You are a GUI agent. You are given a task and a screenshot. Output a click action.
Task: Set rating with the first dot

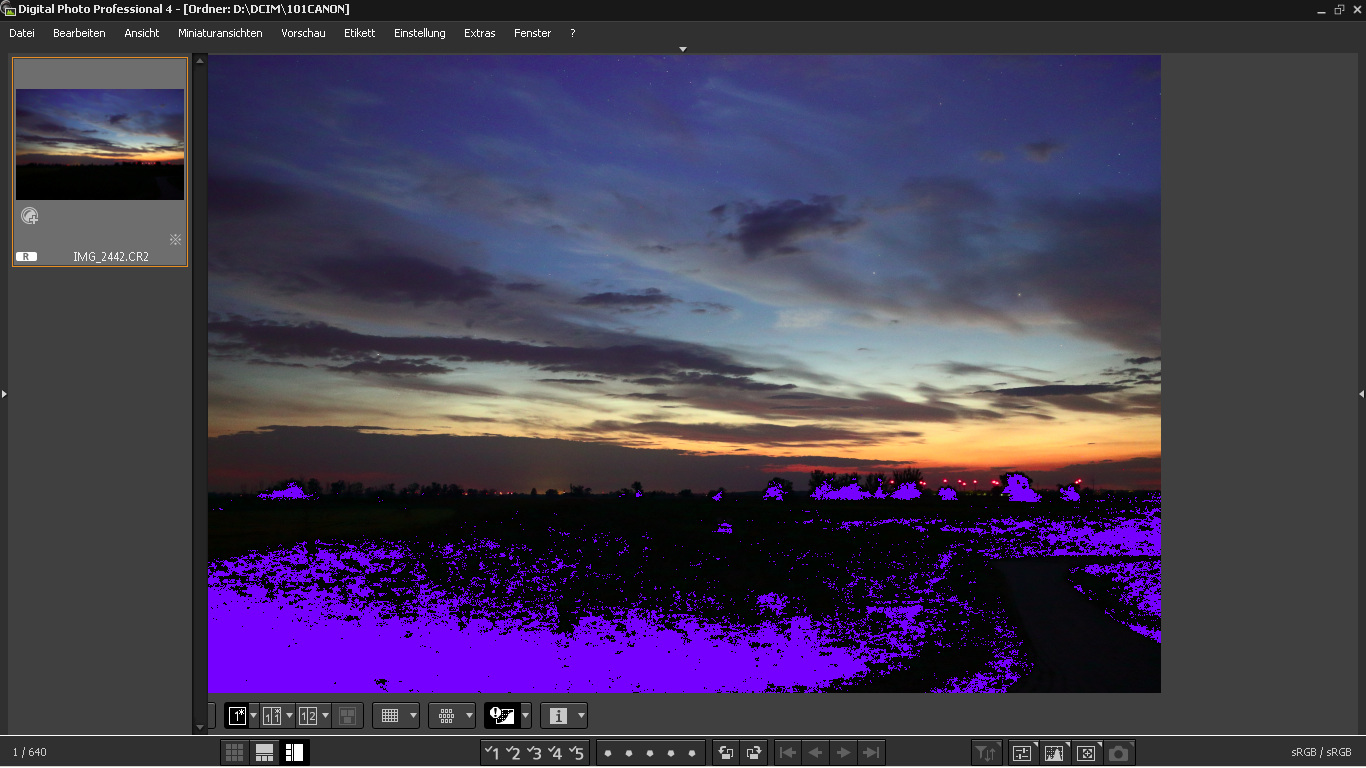click(608, 753)
